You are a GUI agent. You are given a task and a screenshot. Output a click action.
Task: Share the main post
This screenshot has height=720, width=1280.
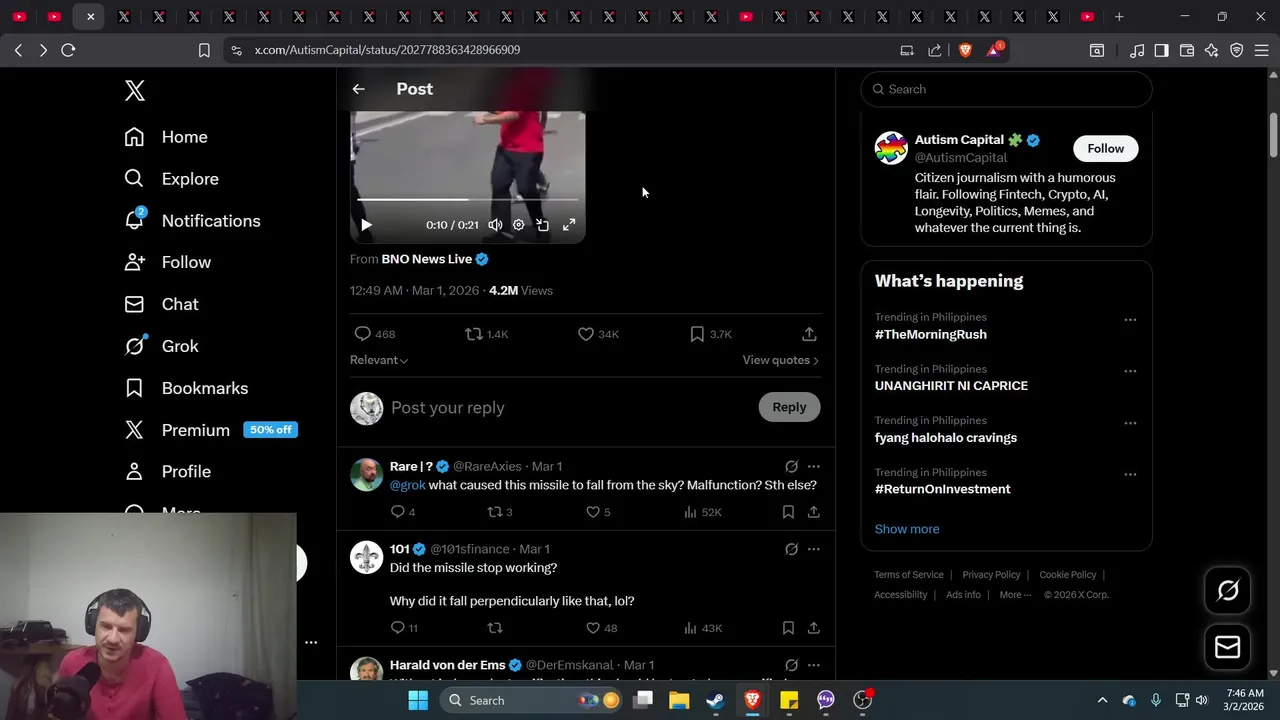[809, 334]
